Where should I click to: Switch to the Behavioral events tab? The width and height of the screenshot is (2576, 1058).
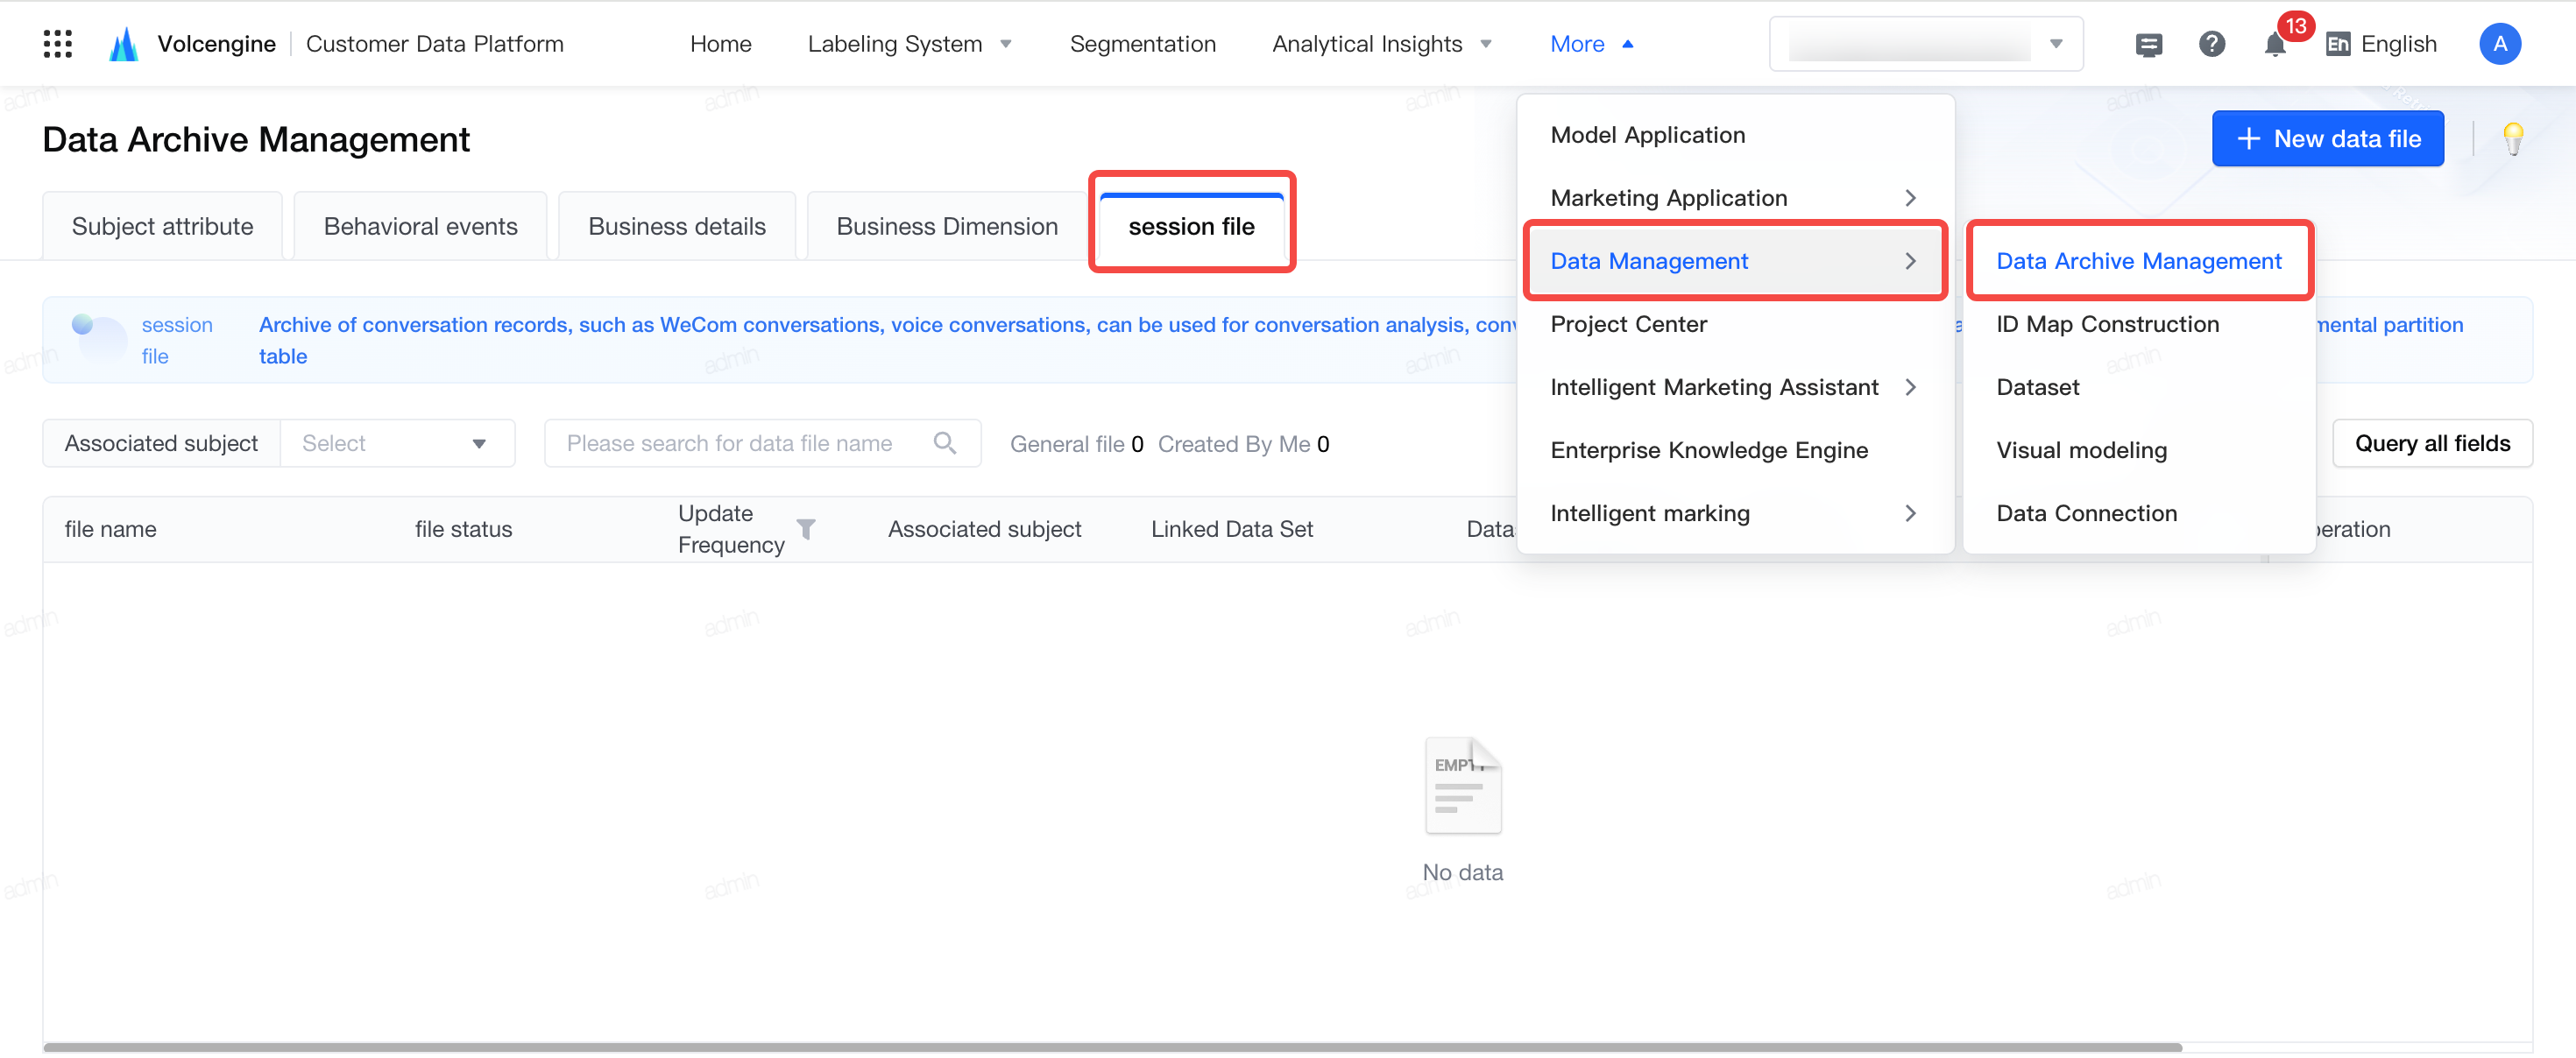click(x=420, y=227)
